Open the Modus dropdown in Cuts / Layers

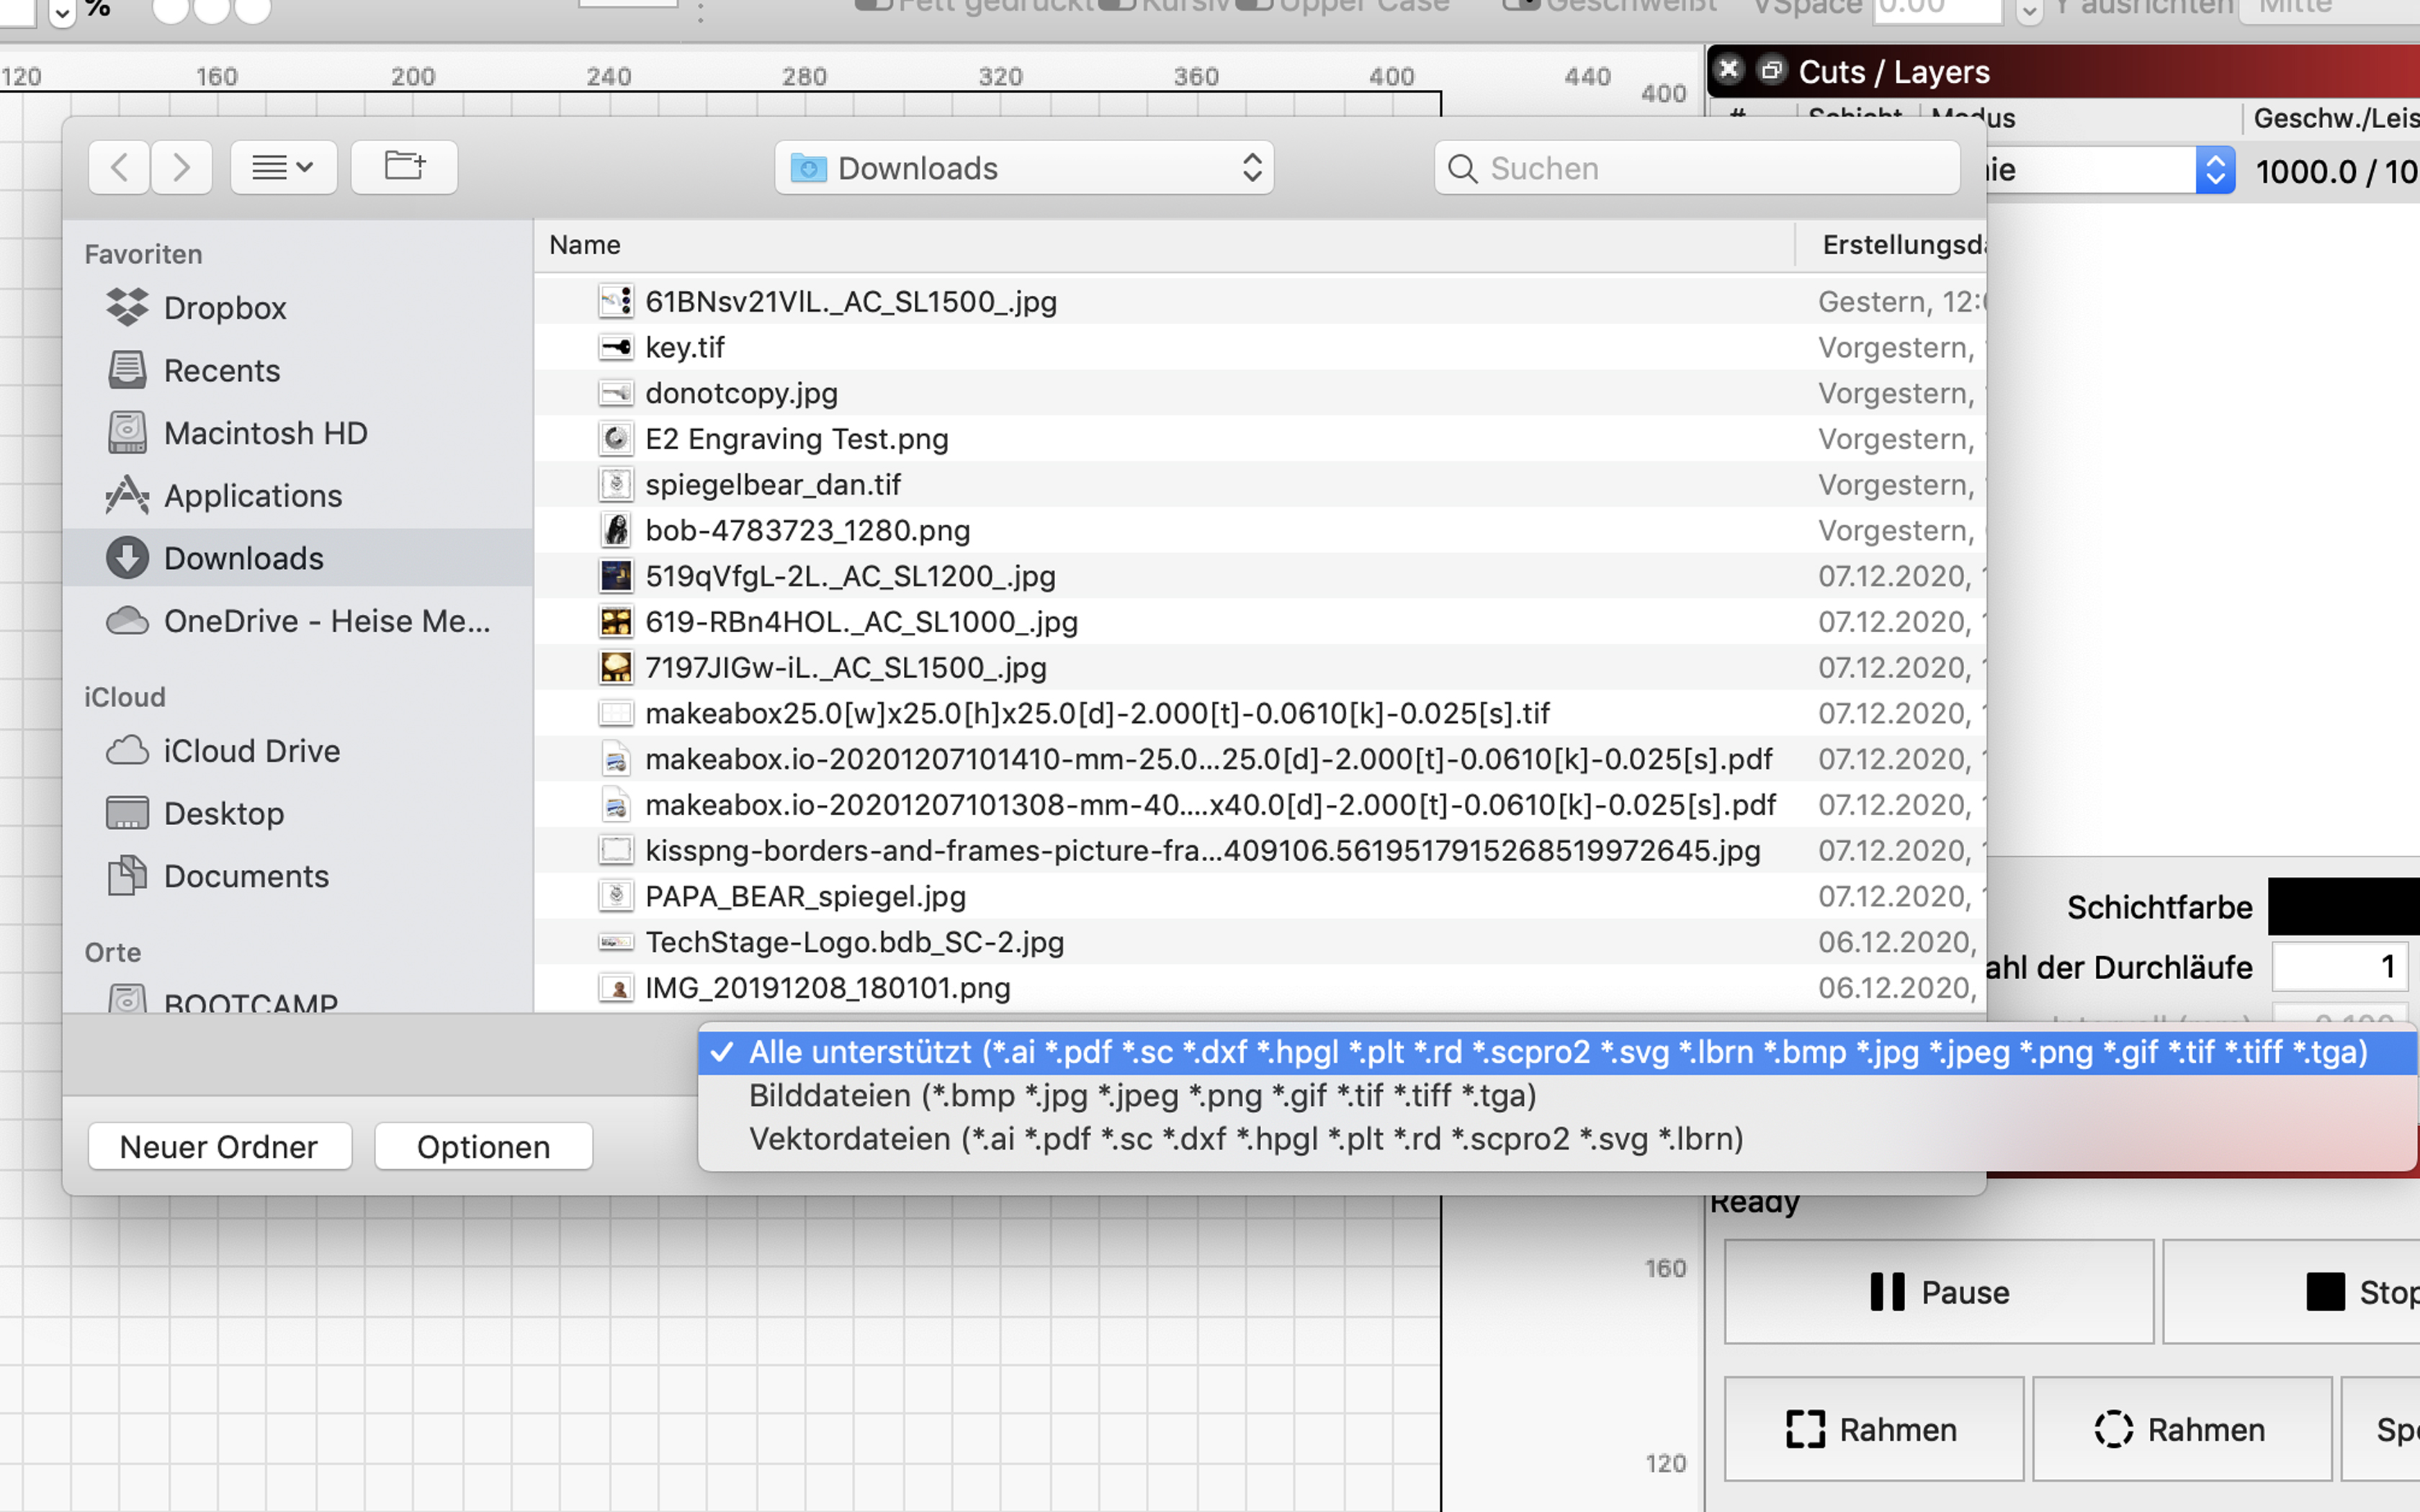[2213, 171]
